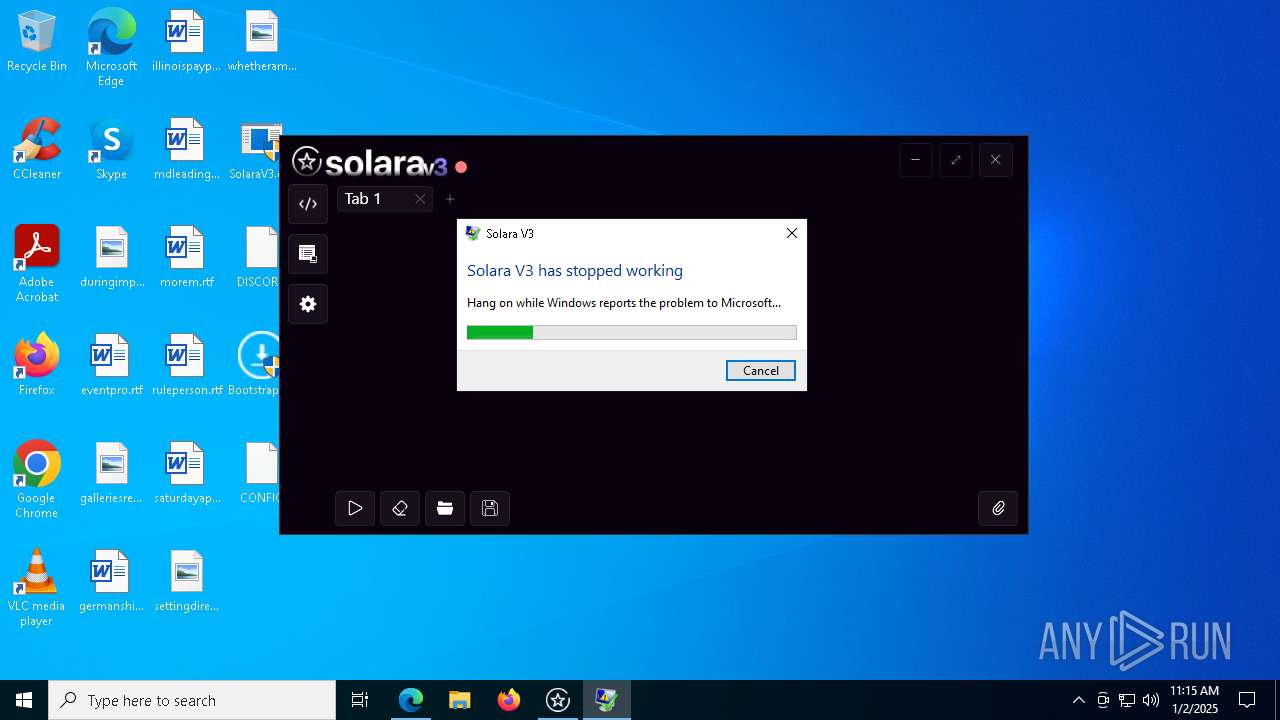
Task: Click the Execute play button in Solara
Action: click(x=355, y=509)
